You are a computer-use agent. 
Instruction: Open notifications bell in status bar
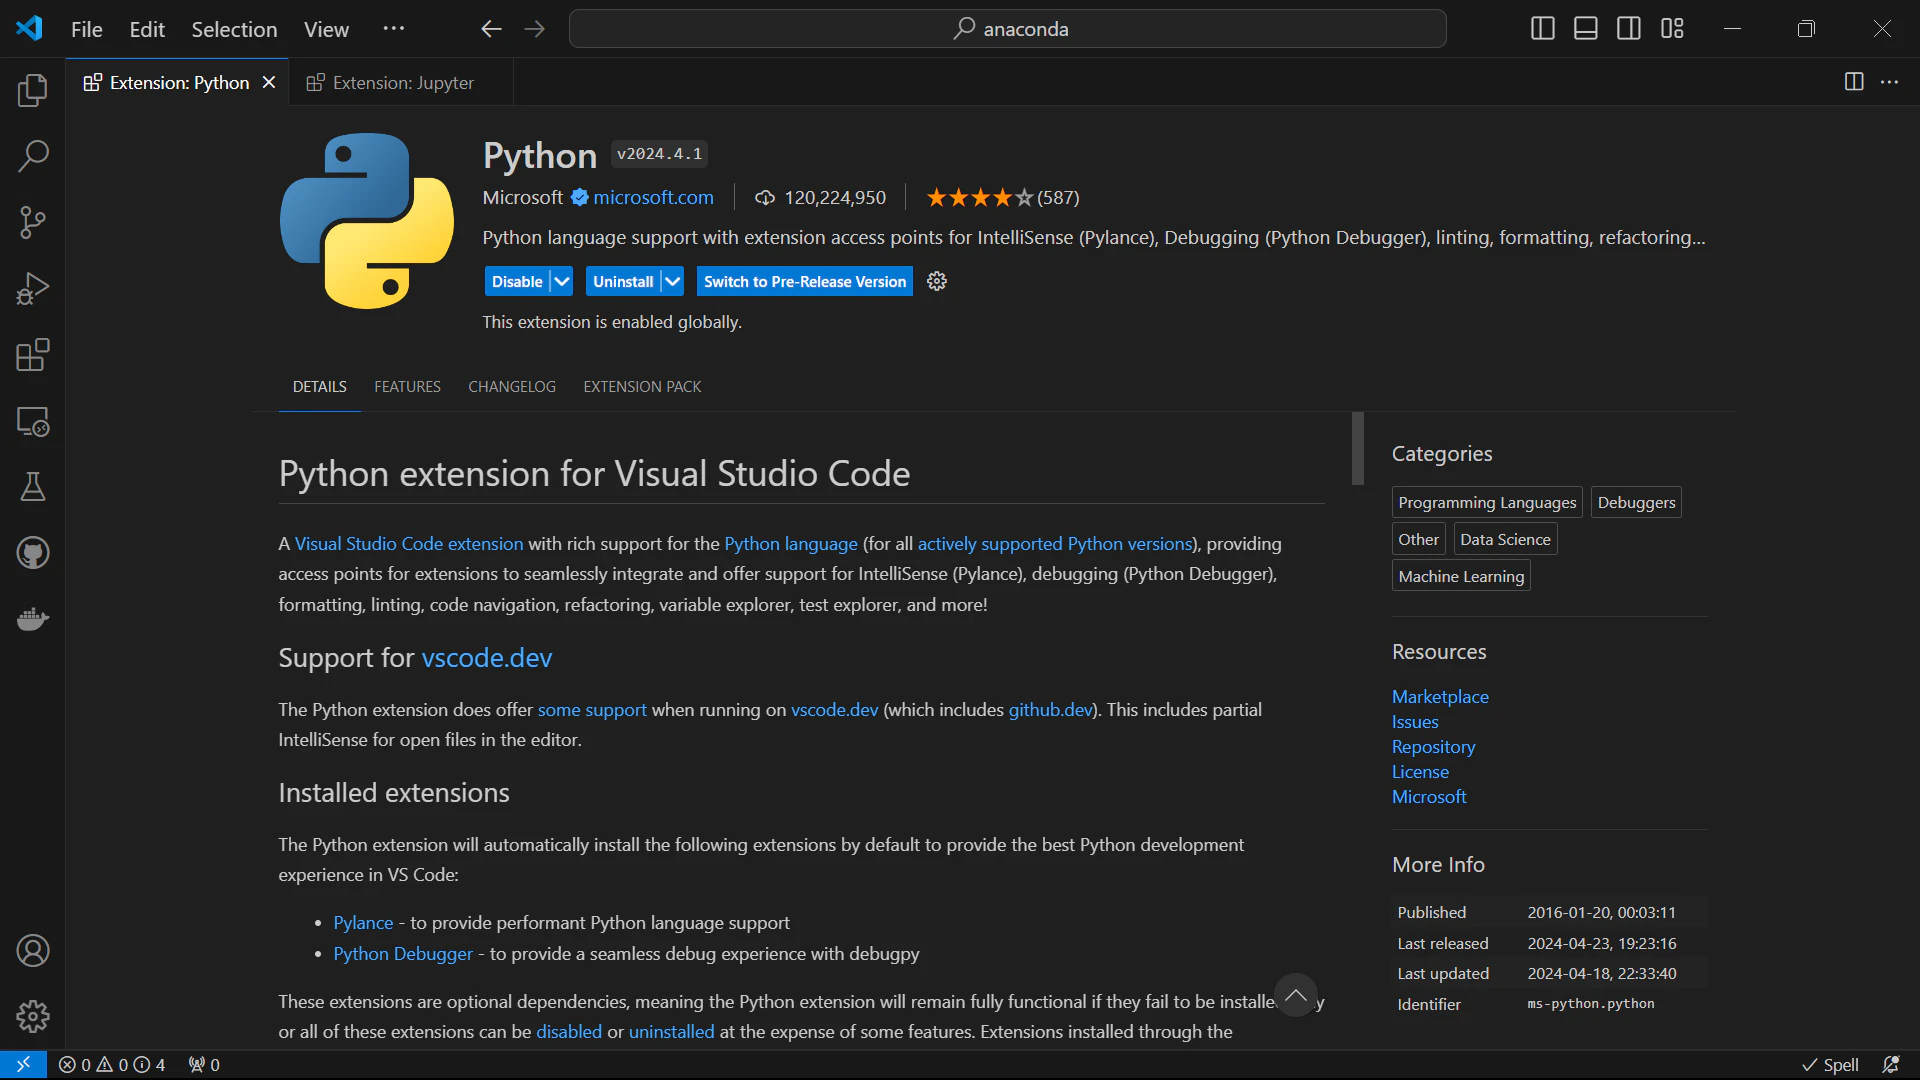coord(1891,1065)
